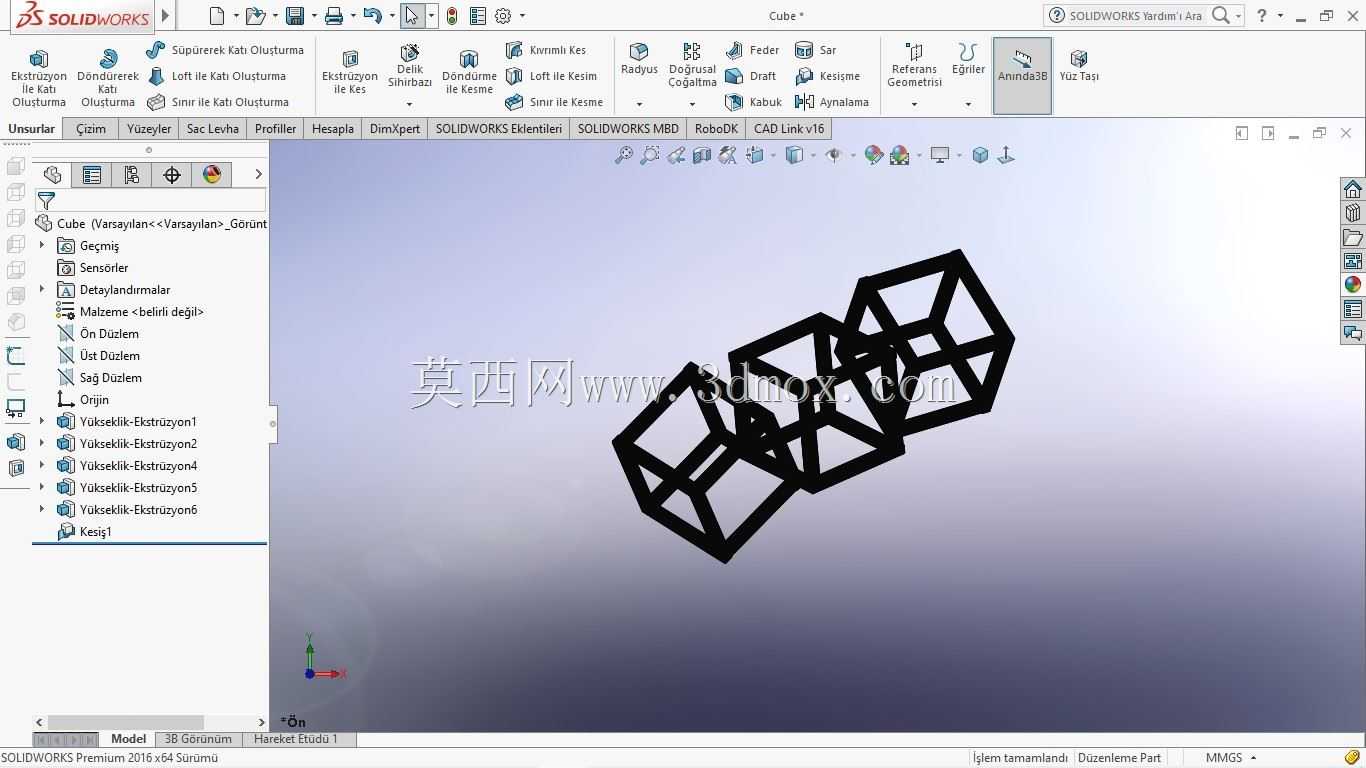Open the Edit Appearance color icon
This screenshot has width=1366, height=768.
(x=873, y=155)
